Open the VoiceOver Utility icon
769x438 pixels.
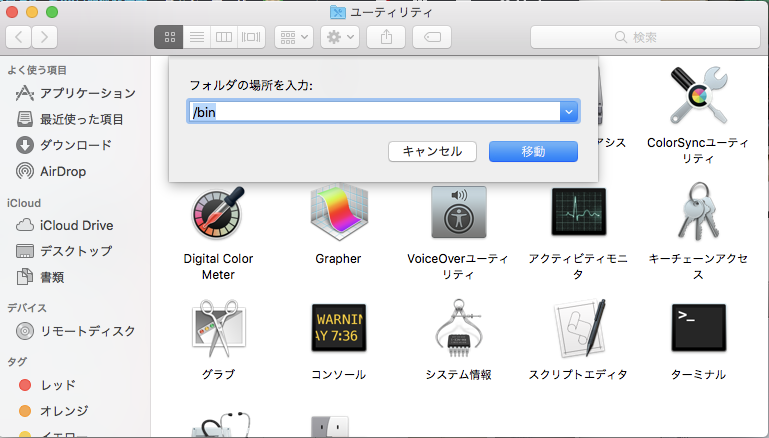tap(459, 212)
